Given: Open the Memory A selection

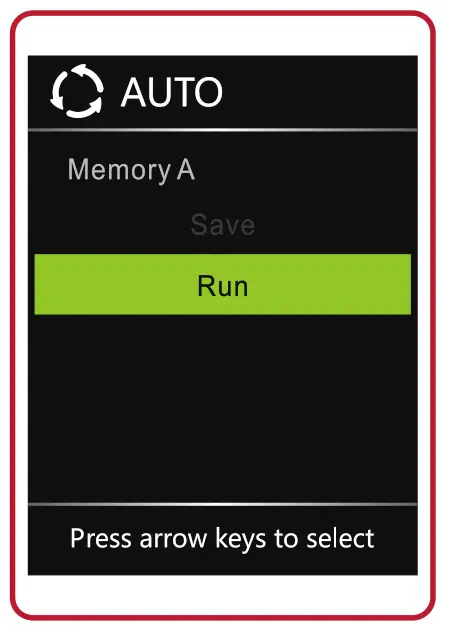Looking at the screenshot, I should [x=131, y=170].
